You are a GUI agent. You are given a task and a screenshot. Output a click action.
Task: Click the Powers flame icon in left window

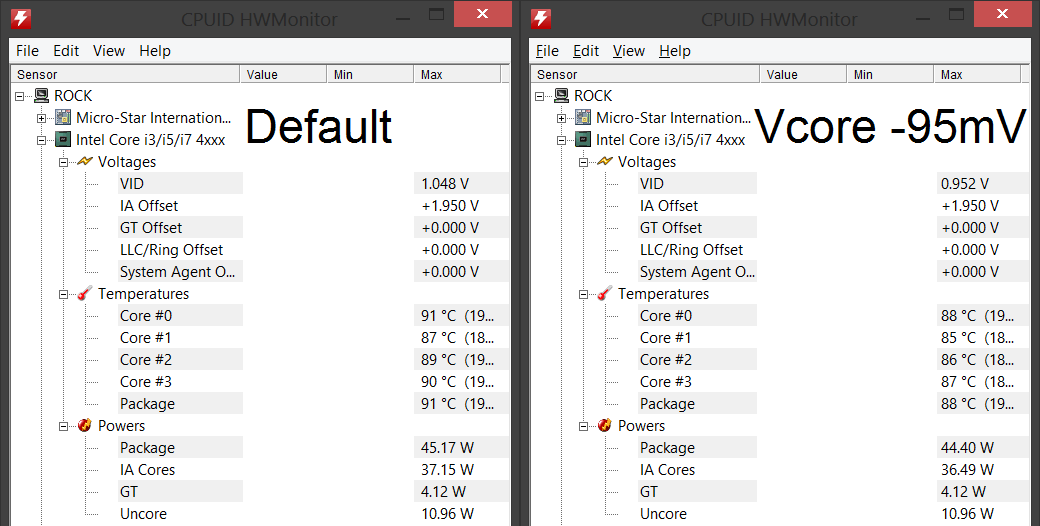click(x=84, y=425)
